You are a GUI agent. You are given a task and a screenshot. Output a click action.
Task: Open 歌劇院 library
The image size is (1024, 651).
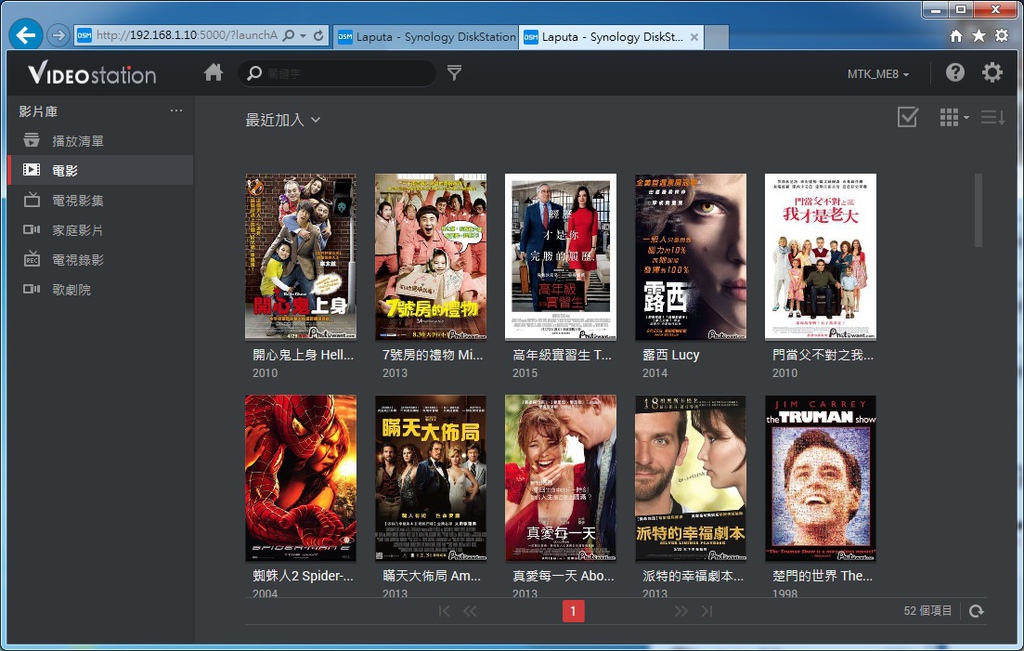pyautogui.click(x=101, y=289)
